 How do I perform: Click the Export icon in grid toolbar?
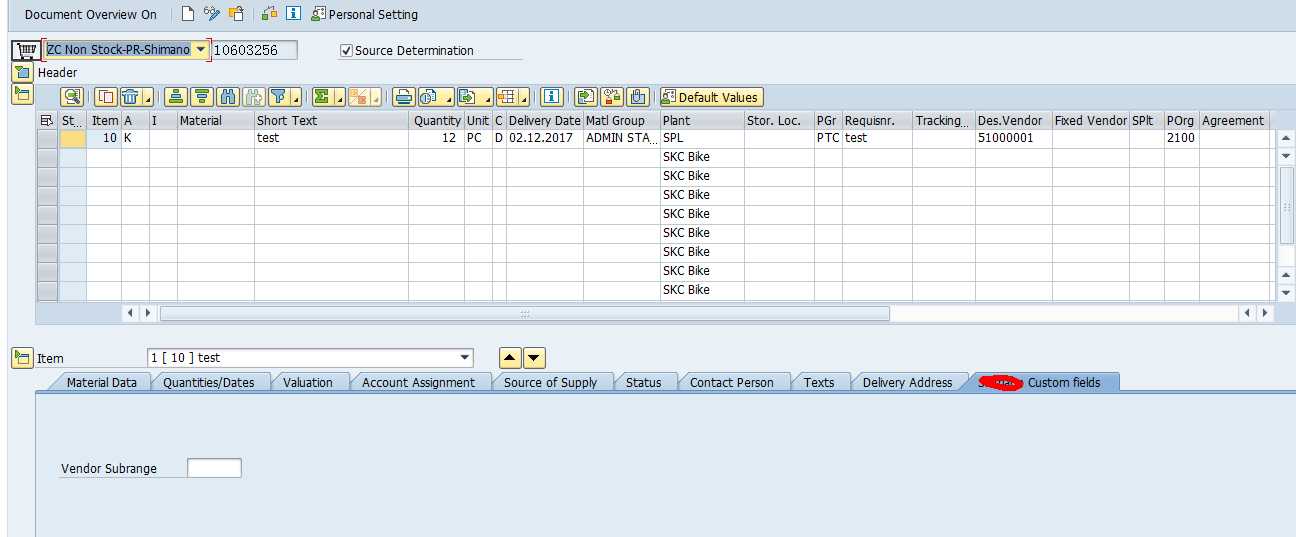tap(467, 97)
